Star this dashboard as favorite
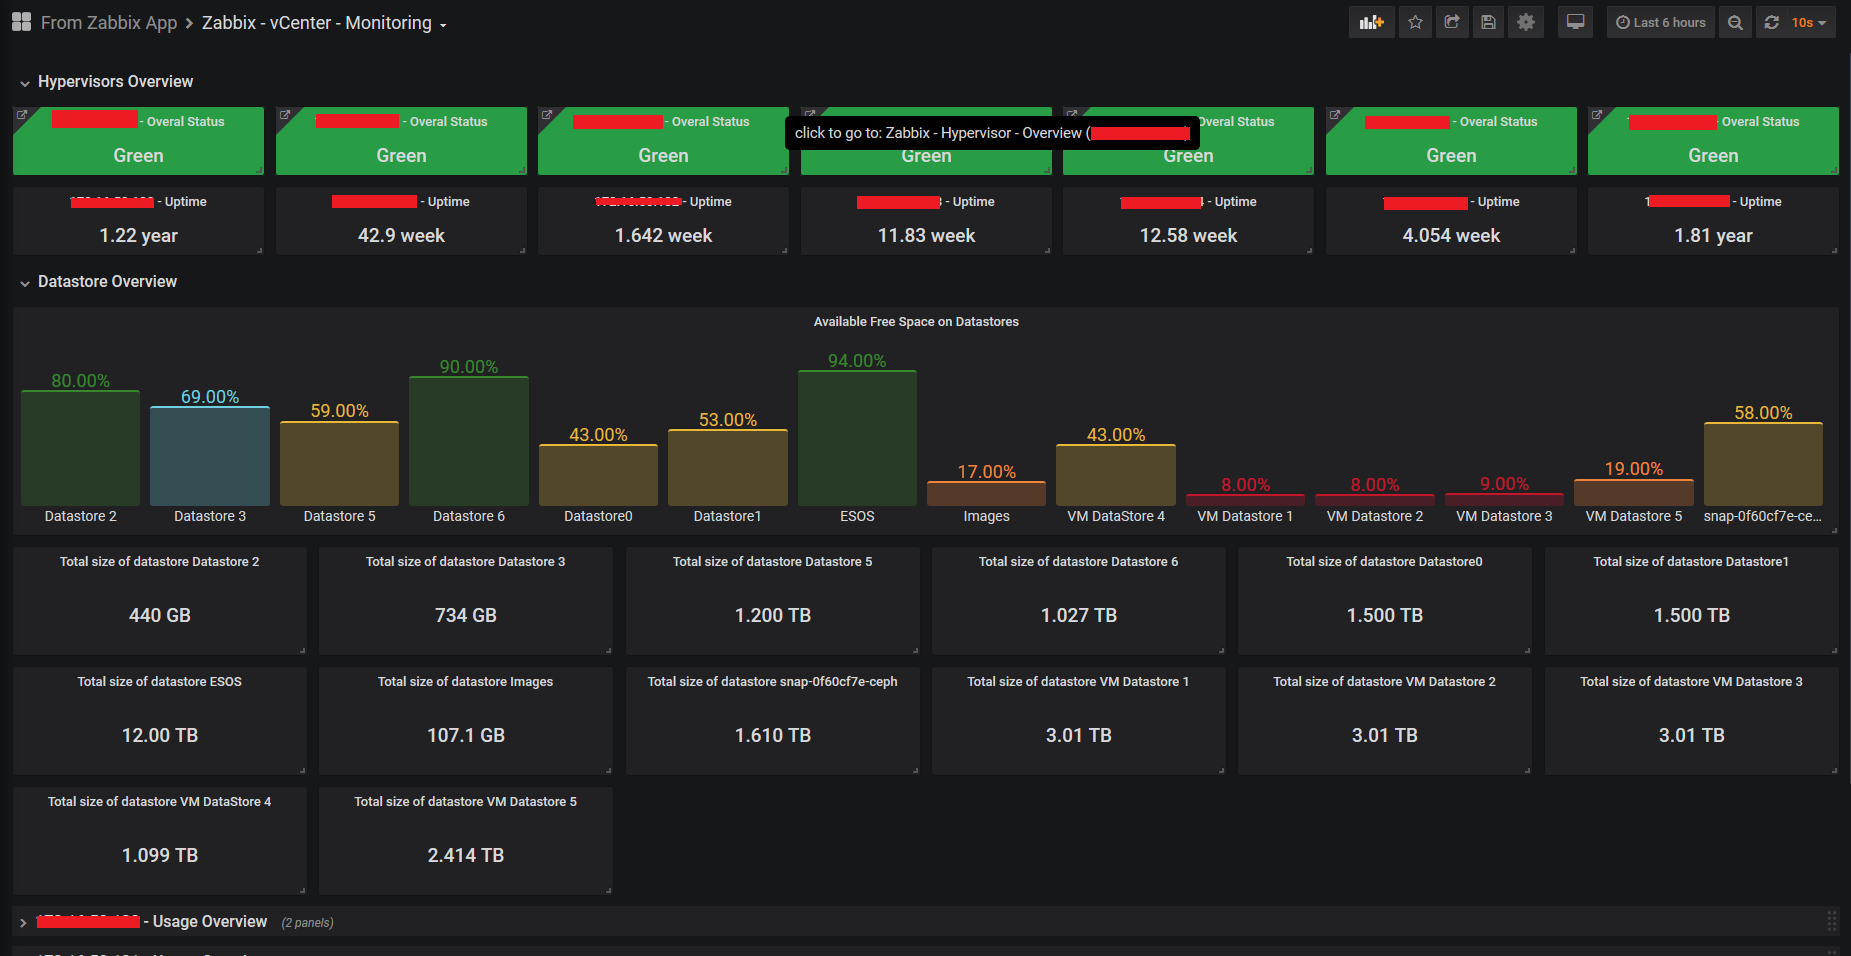This screenshot has height=956, width=1851. (1415, 22)
